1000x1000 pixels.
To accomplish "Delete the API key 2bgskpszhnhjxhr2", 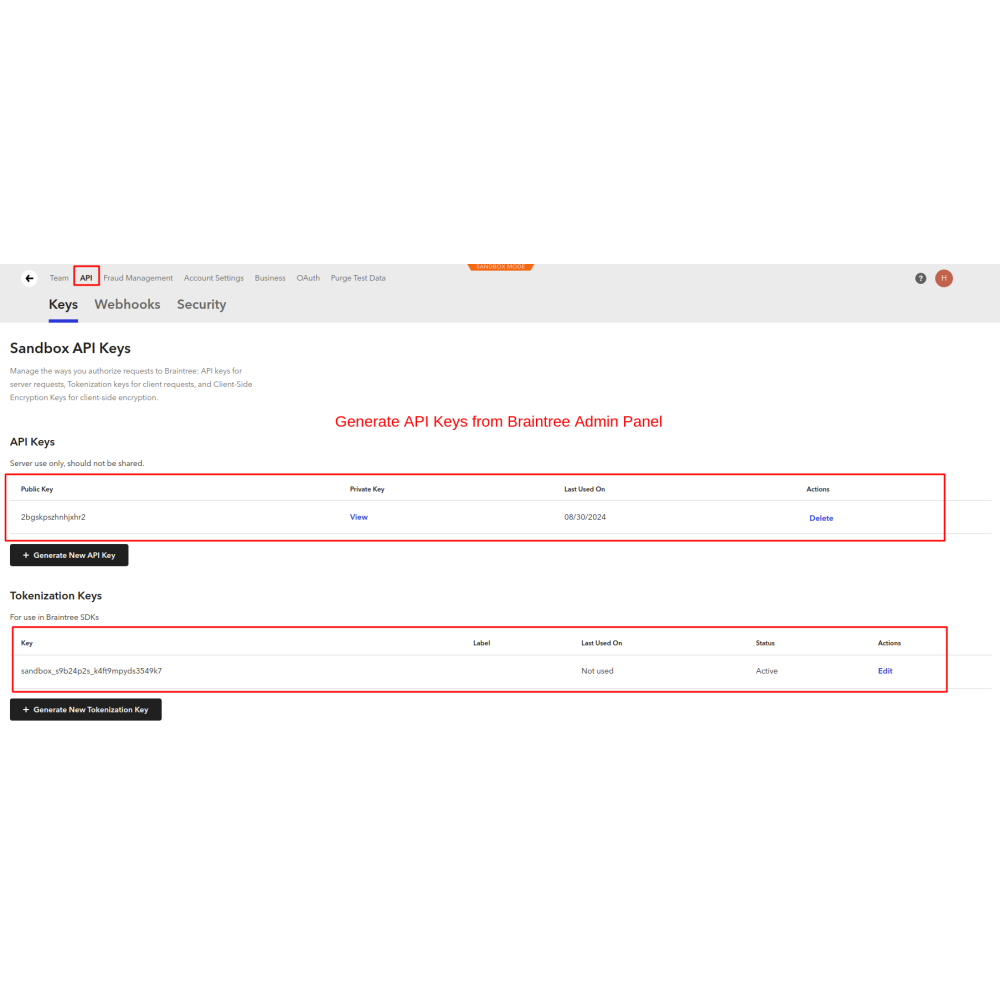I will [x=820, y=518].
